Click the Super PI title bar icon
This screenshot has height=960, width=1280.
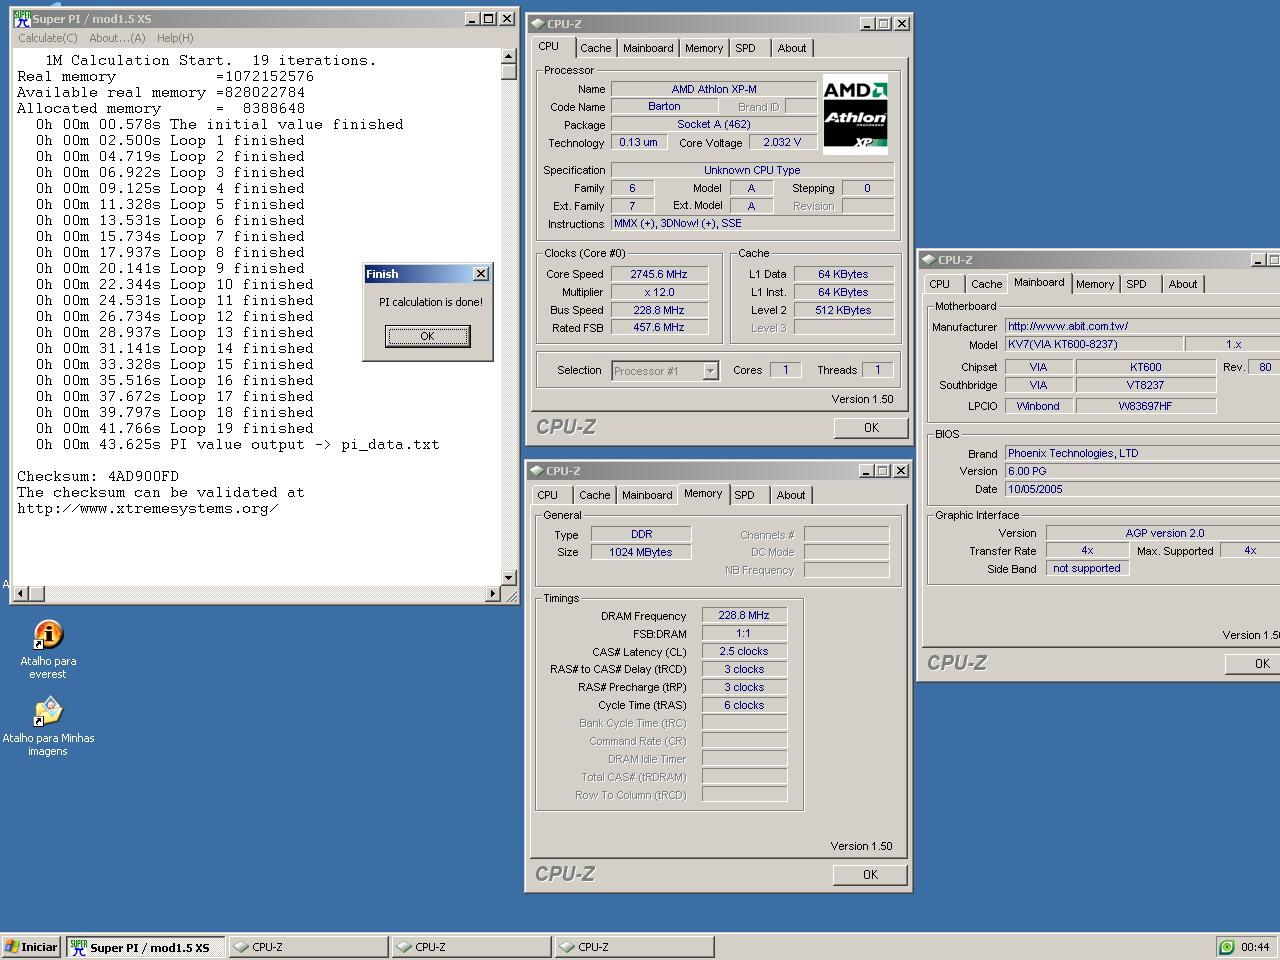pos(22,19)
